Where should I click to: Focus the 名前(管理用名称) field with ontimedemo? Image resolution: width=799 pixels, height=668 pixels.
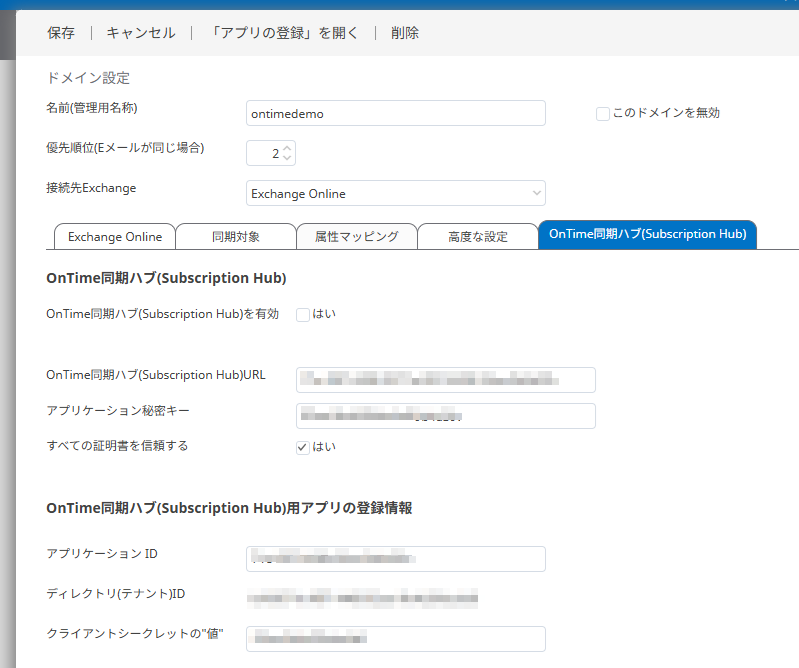[x=395, y=113]
